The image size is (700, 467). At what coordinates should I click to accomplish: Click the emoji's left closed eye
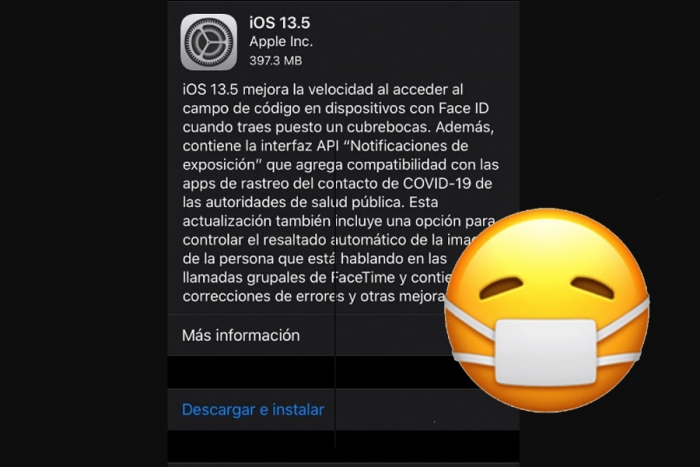tap(500, 288)
